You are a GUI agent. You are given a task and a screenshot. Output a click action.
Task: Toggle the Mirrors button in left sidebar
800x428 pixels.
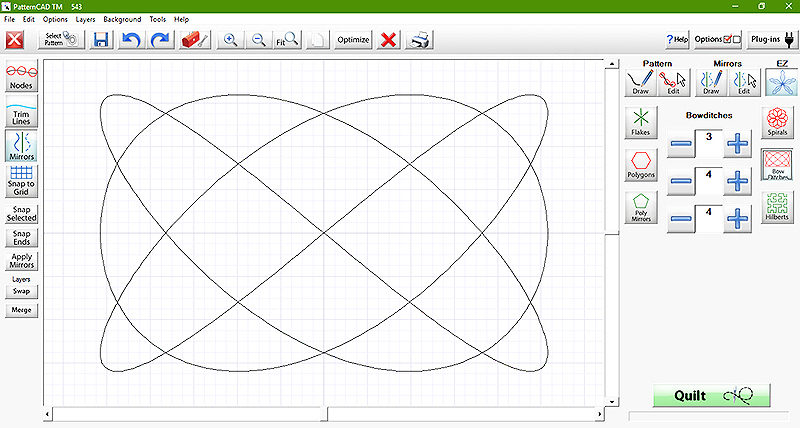pyautogui.click(x=22, y=145)
